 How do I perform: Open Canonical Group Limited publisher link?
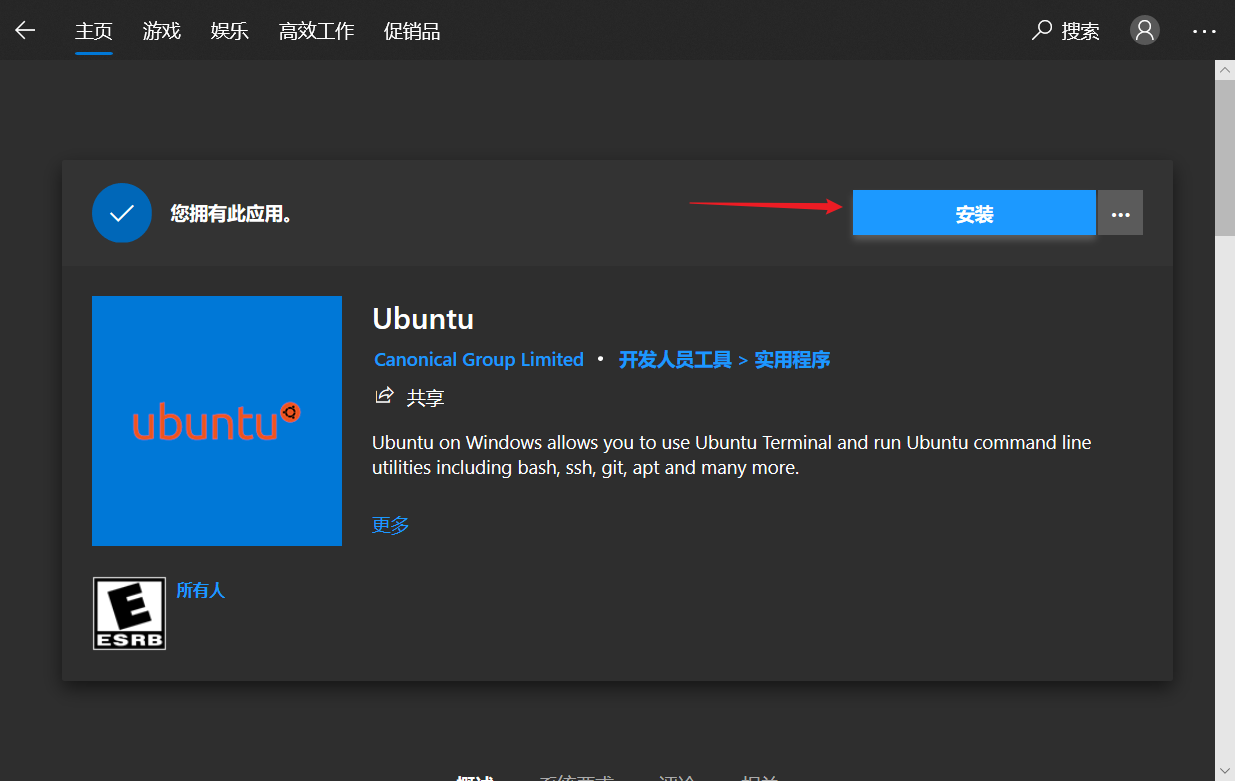point(479,359)
